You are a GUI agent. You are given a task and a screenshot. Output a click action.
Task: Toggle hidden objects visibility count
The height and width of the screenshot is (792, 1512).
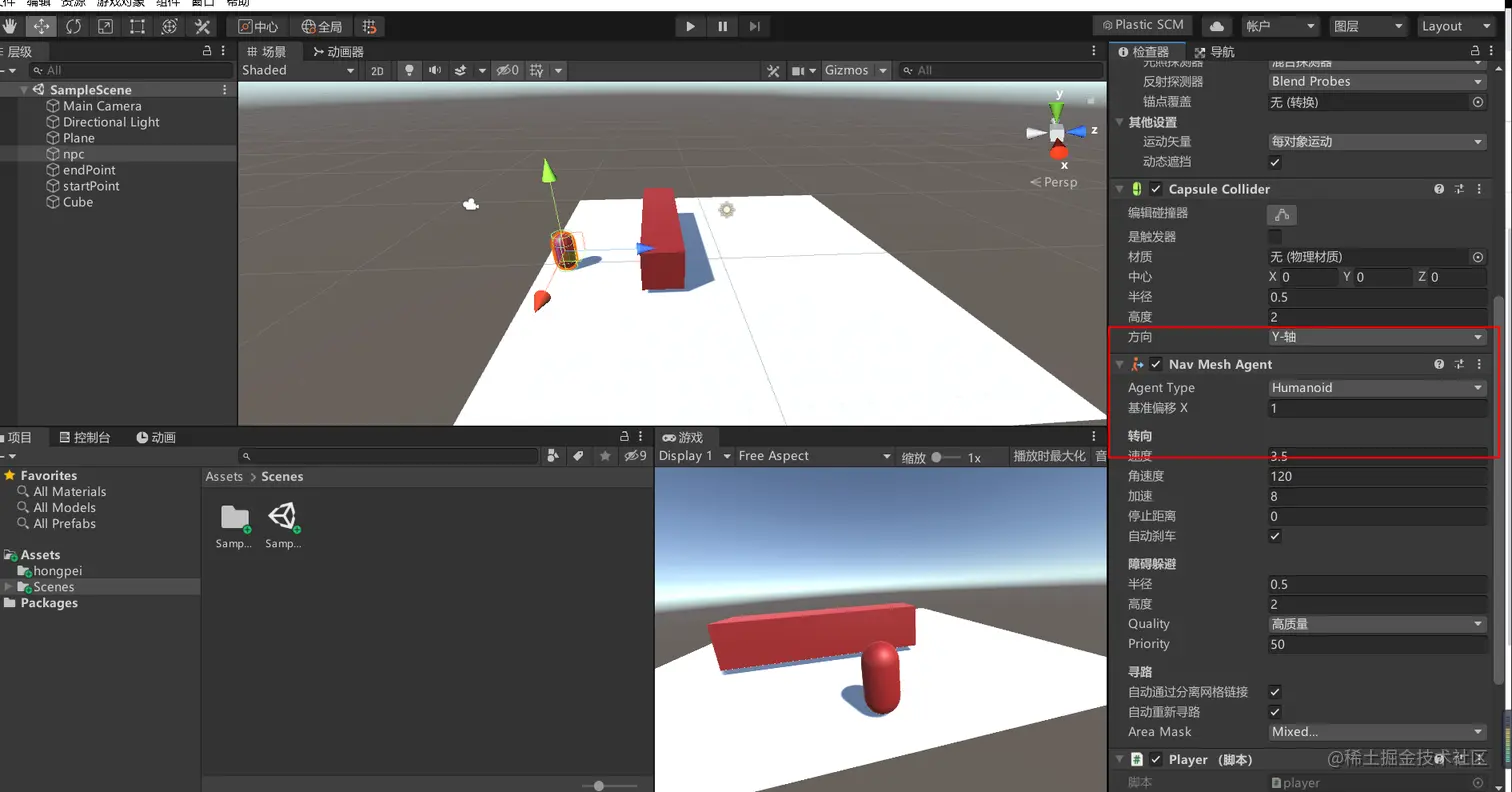point(509,70)
